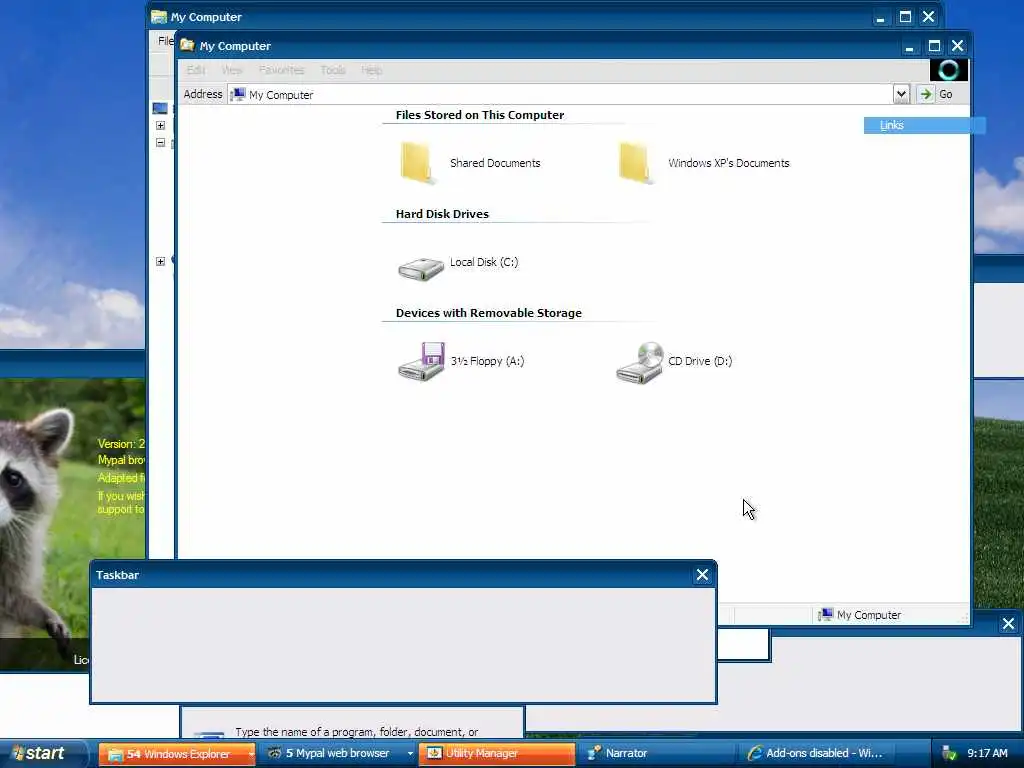Expand the lowest plus node in folder tree
1024x768 pixels.
[161, 261]
